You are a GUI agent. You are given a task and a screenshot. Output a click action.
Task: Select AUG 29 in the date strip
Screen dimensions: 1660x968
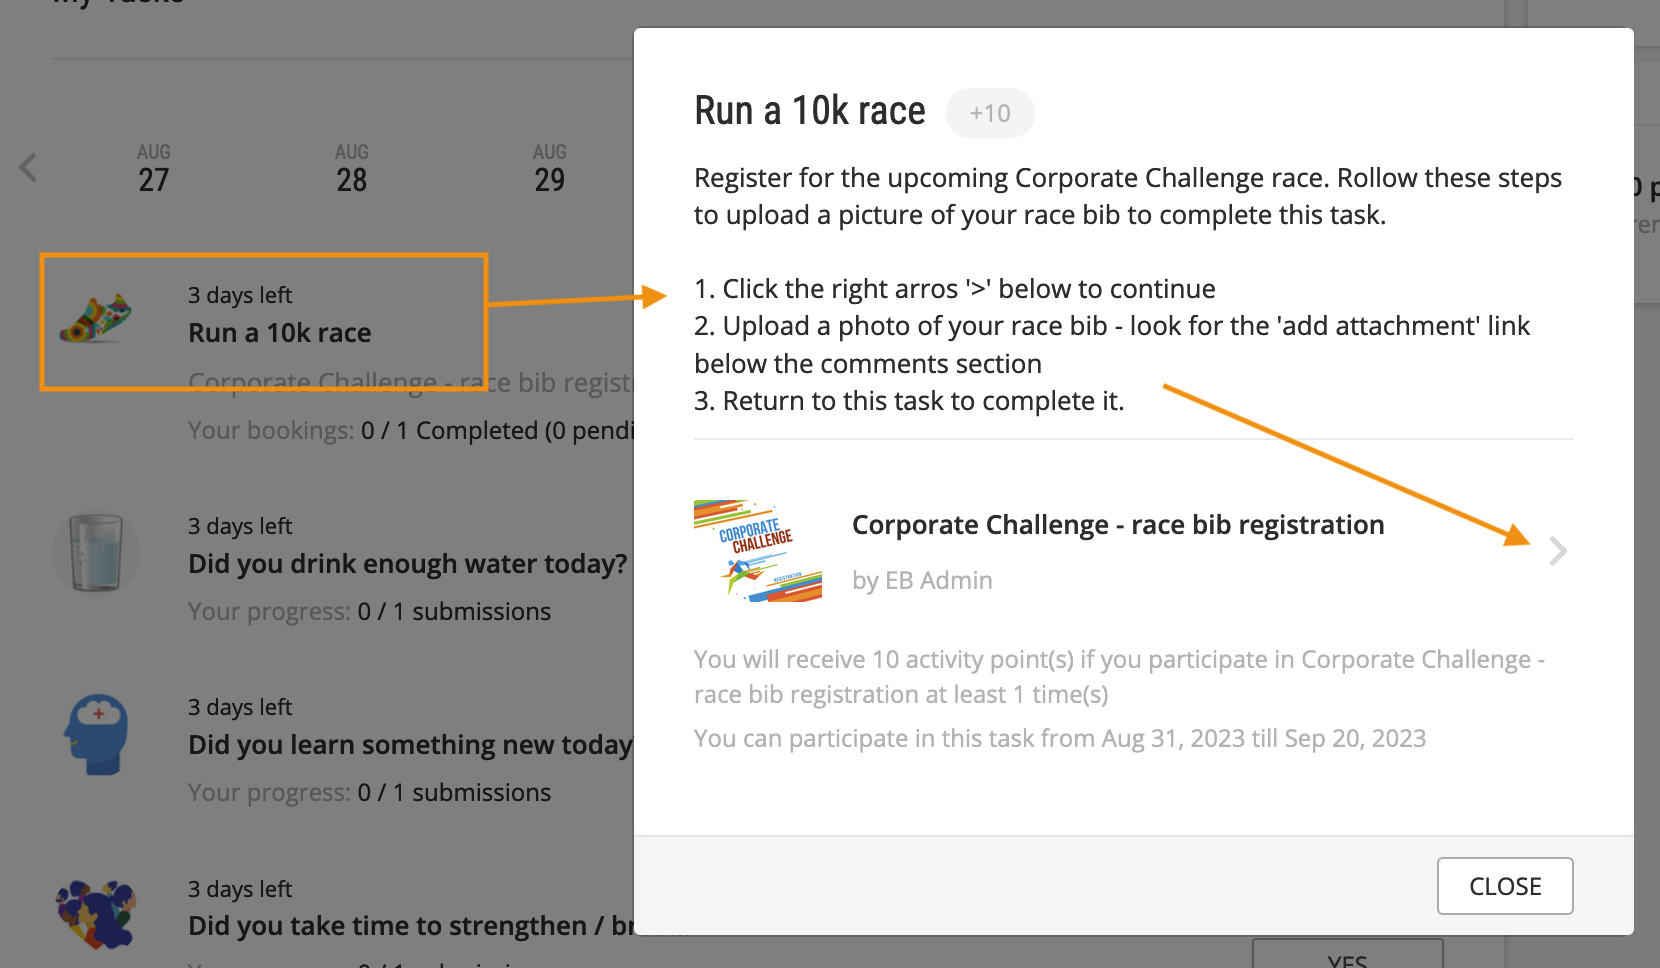[x=550, y=168]
